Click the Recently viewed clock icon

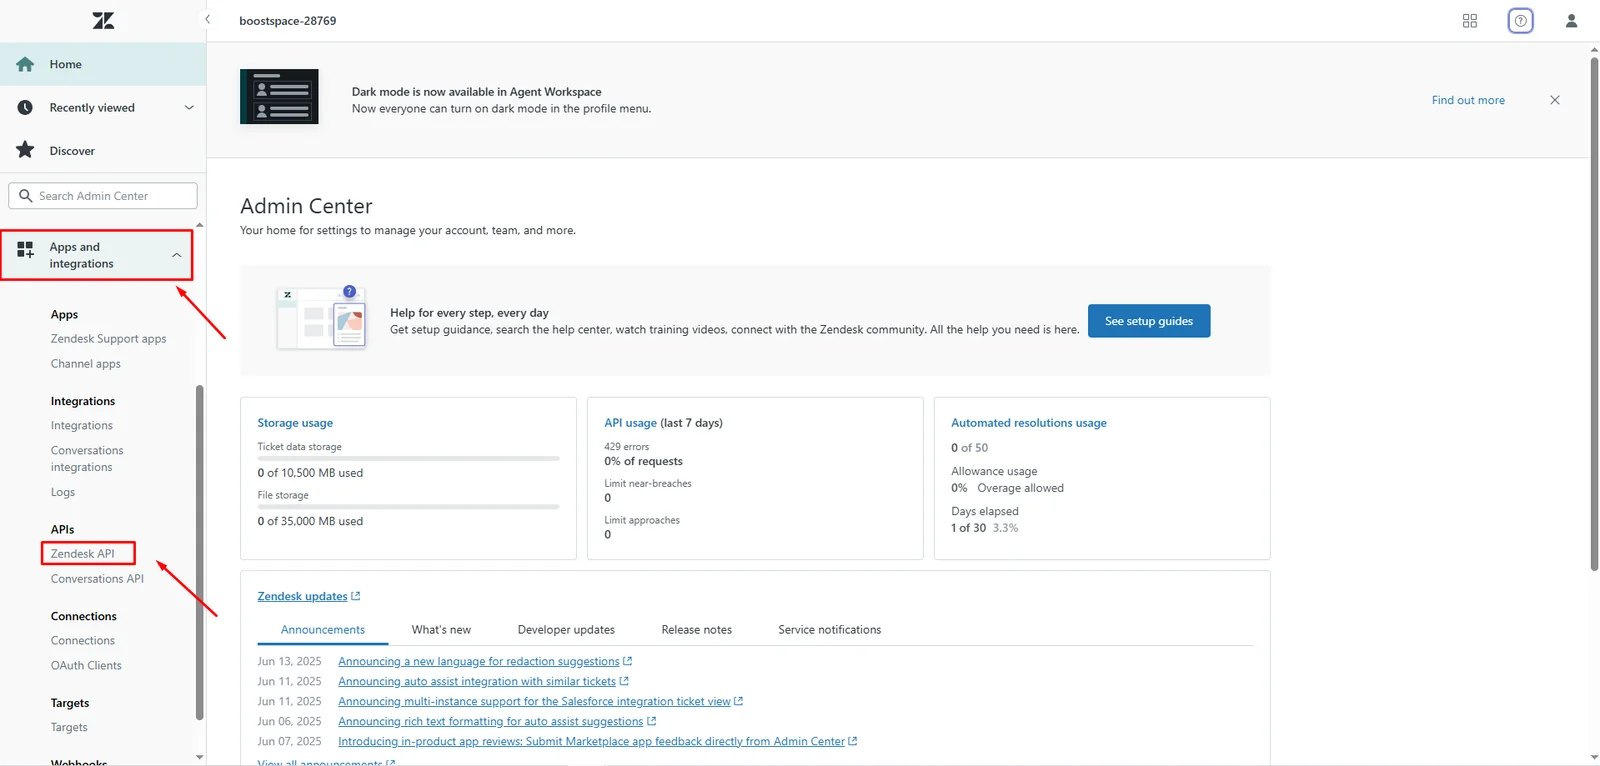[x=26, y=108]
